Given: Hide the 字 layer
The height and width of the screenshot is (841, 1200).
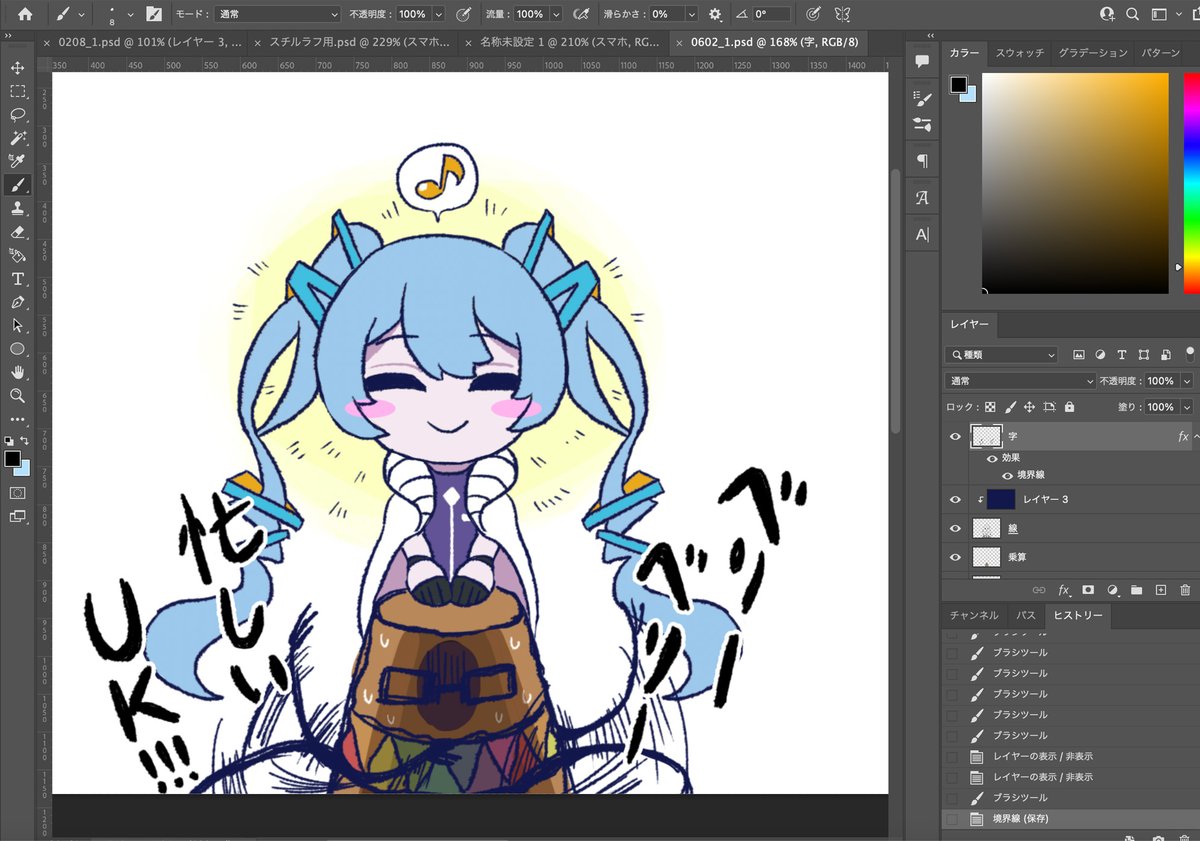Looking at the screenshot, I should click(955, 437).
